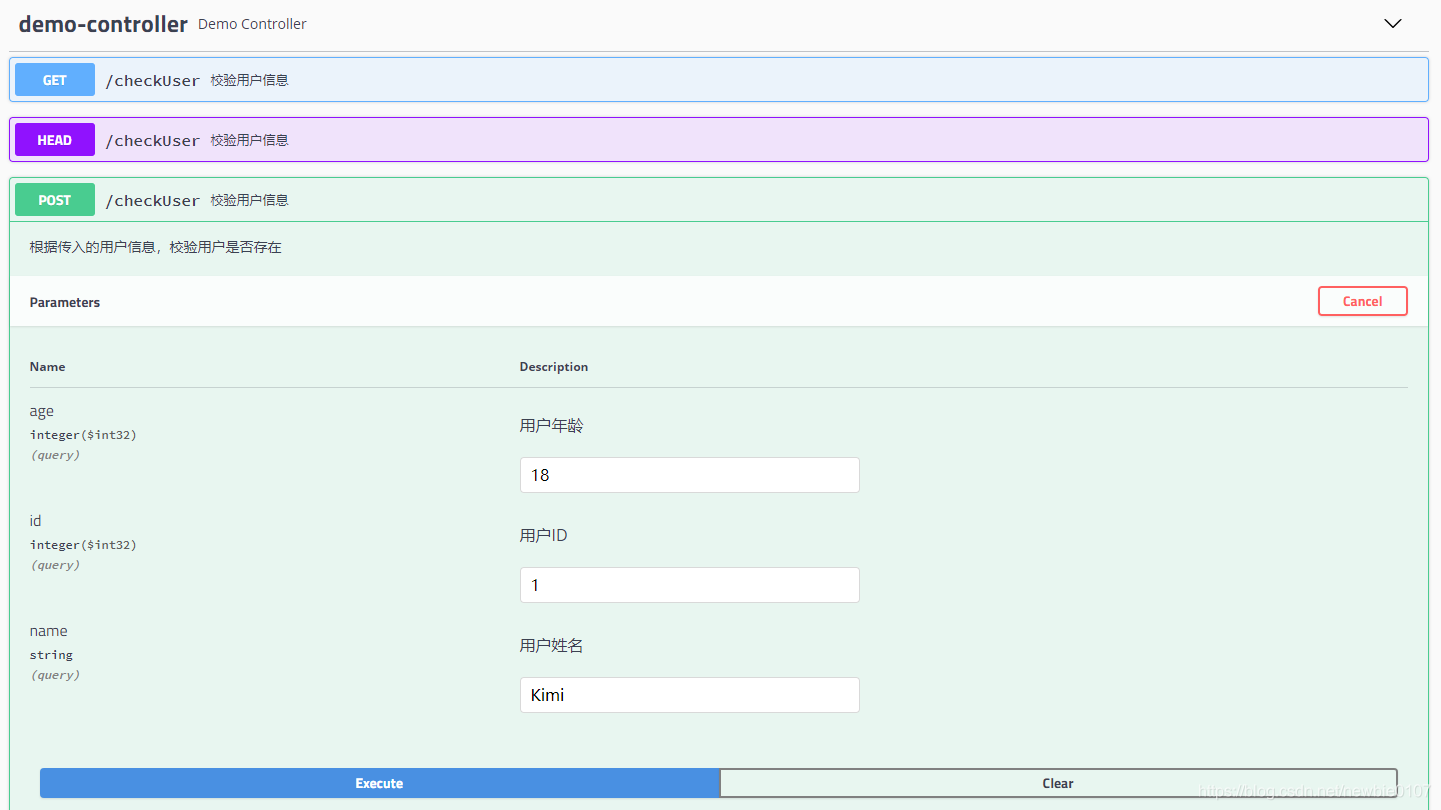Select the '用户姓名' description text

click(552, 646)
